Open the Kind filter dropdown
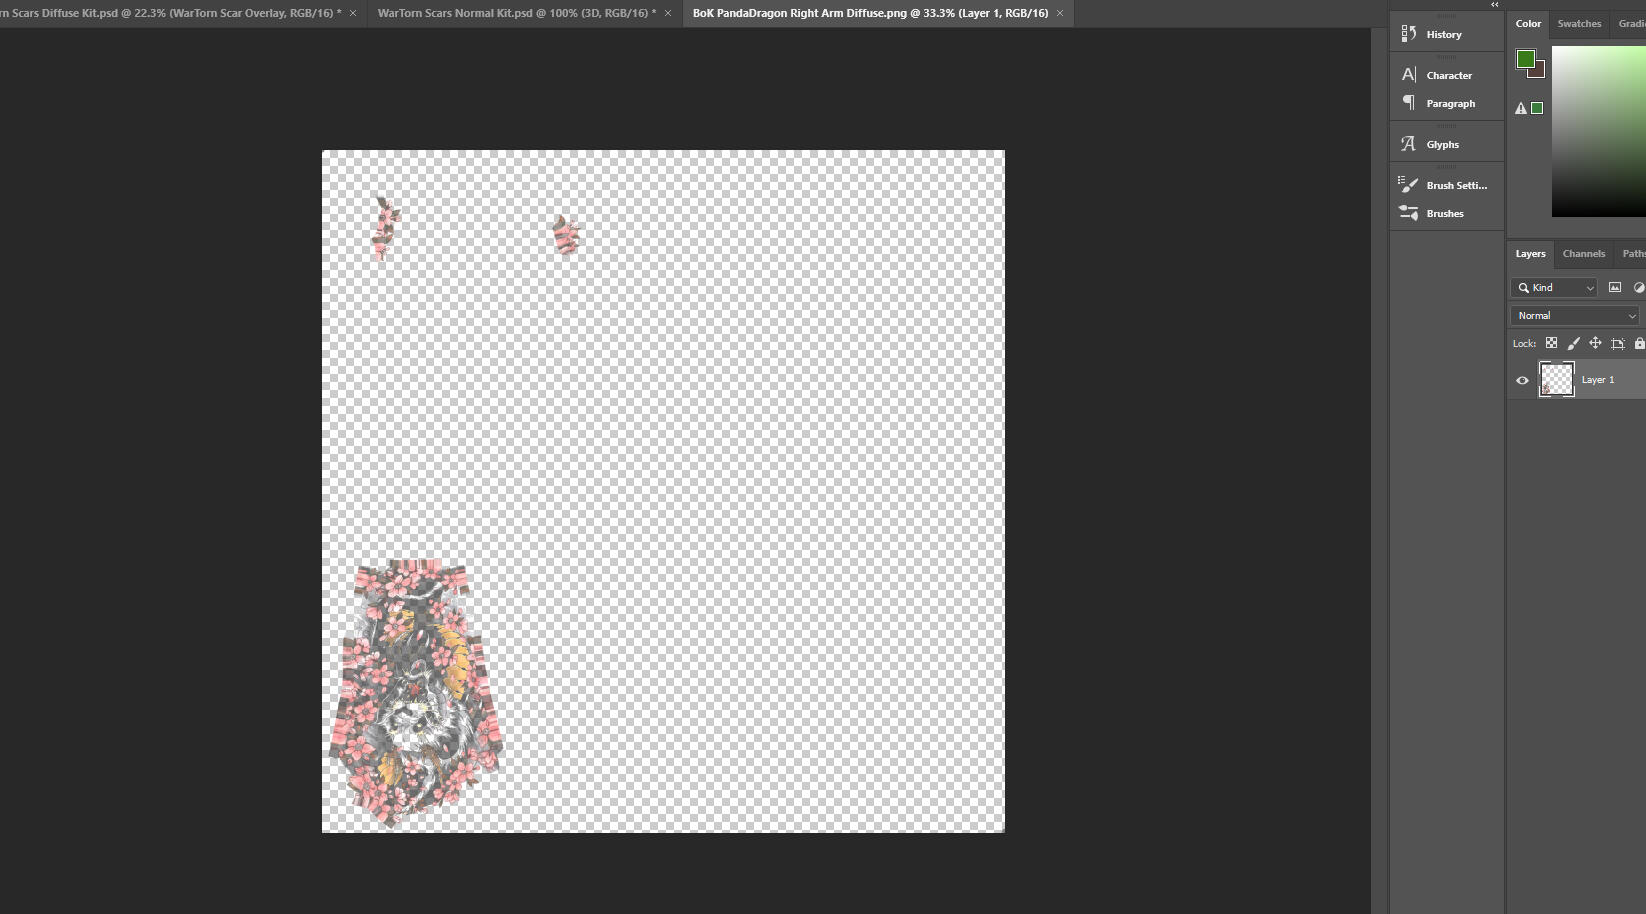 click(x=1553, y=287)
